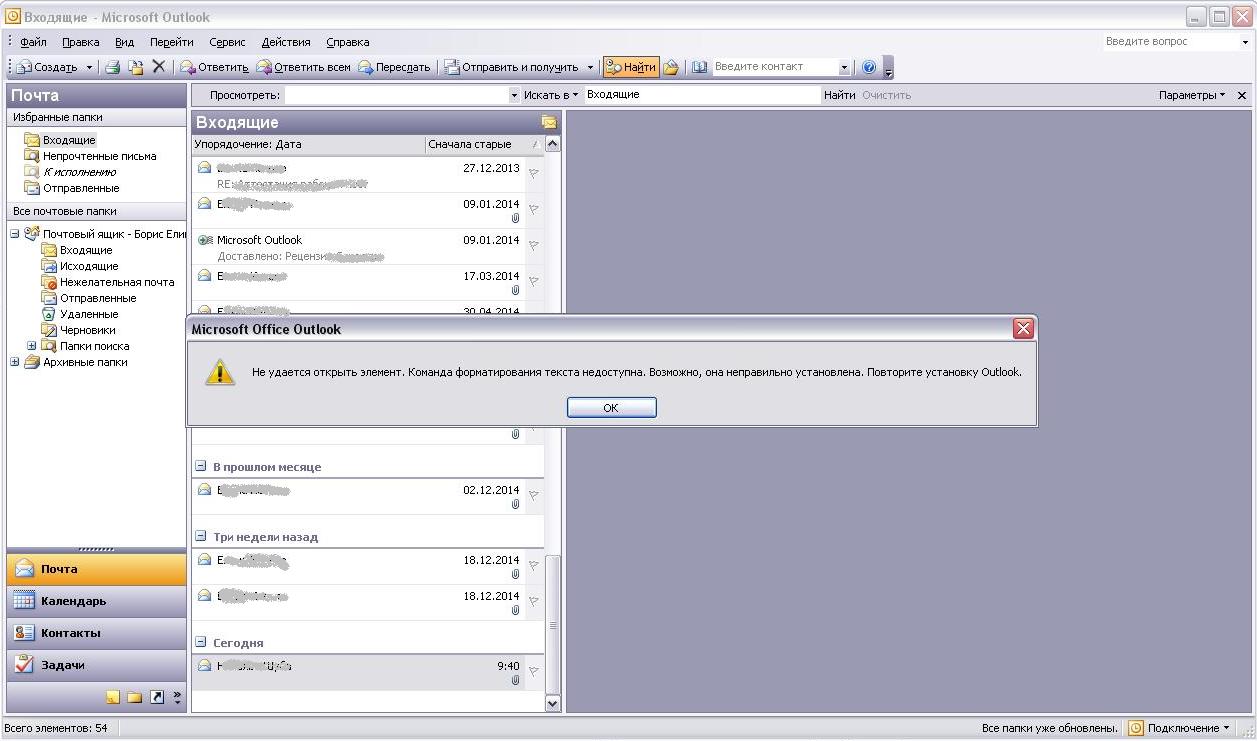Open the Действия menu
Viewport: 1257px width, 741px height.
click(286, 42)
